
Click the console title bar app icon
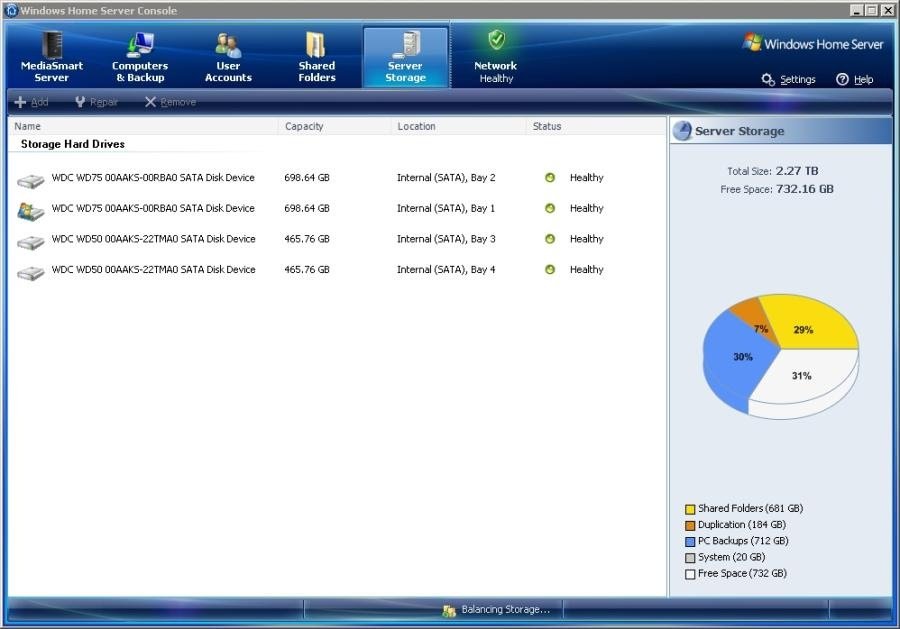pyautogui.click(x=11, y=10)
